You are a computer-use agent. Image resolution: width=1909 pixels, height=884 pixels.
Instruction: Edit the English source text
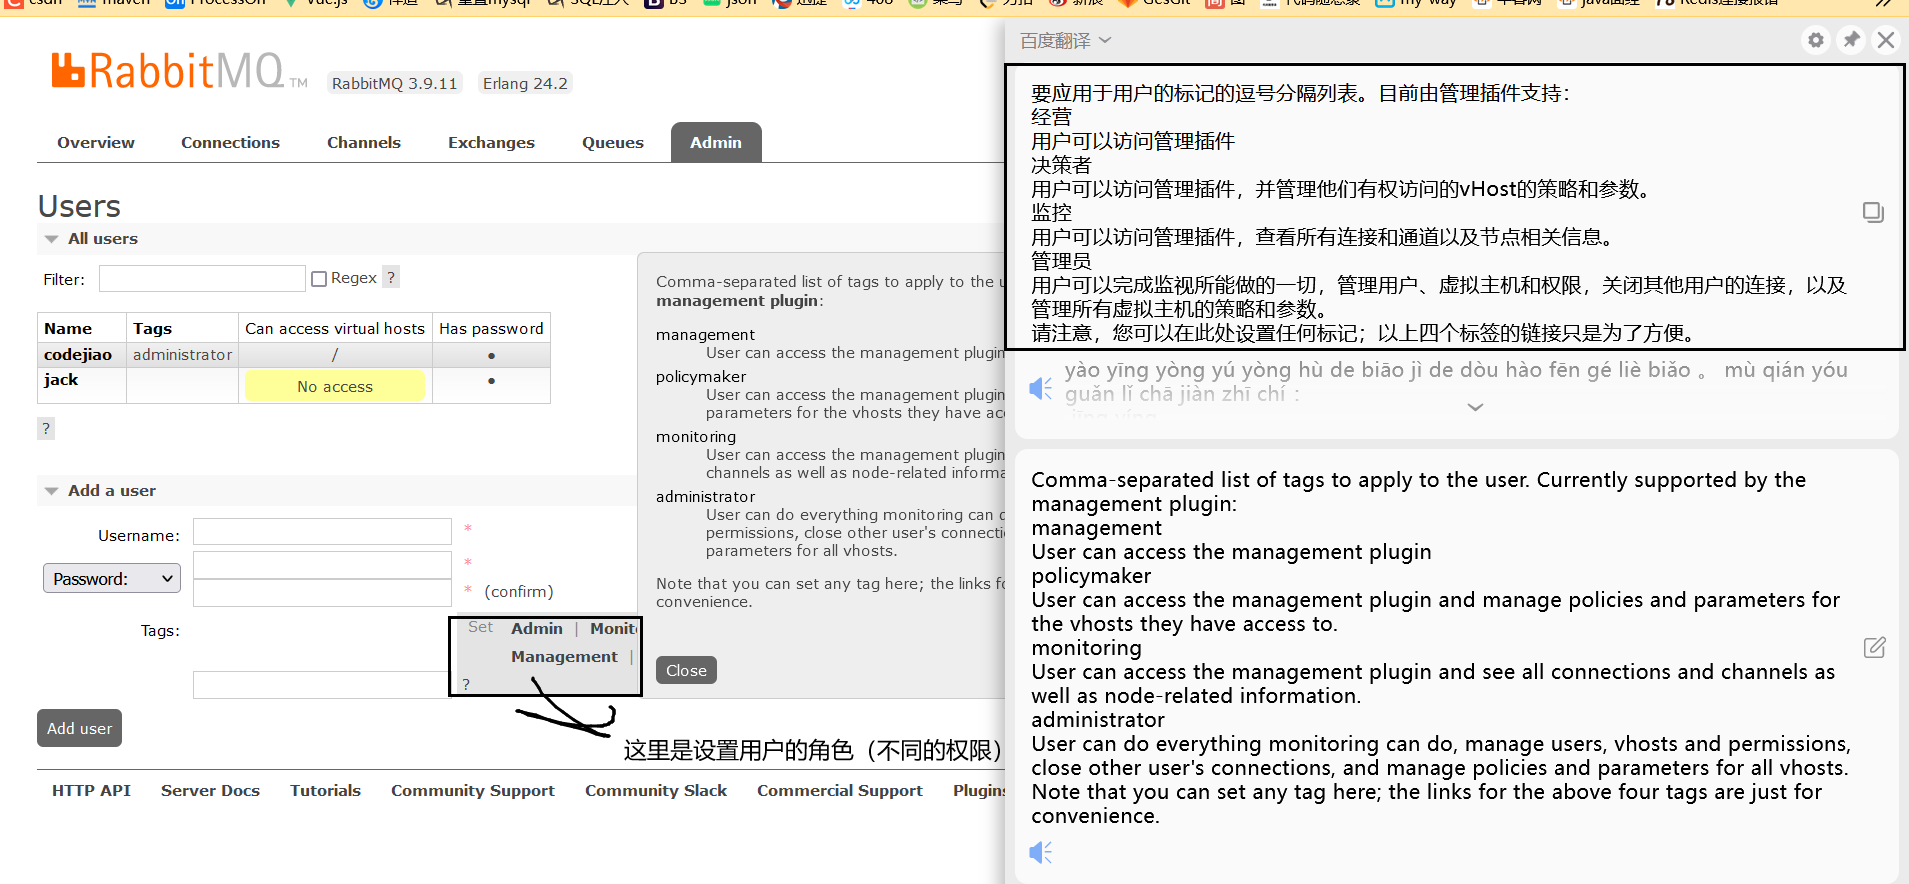point(1874,647)
